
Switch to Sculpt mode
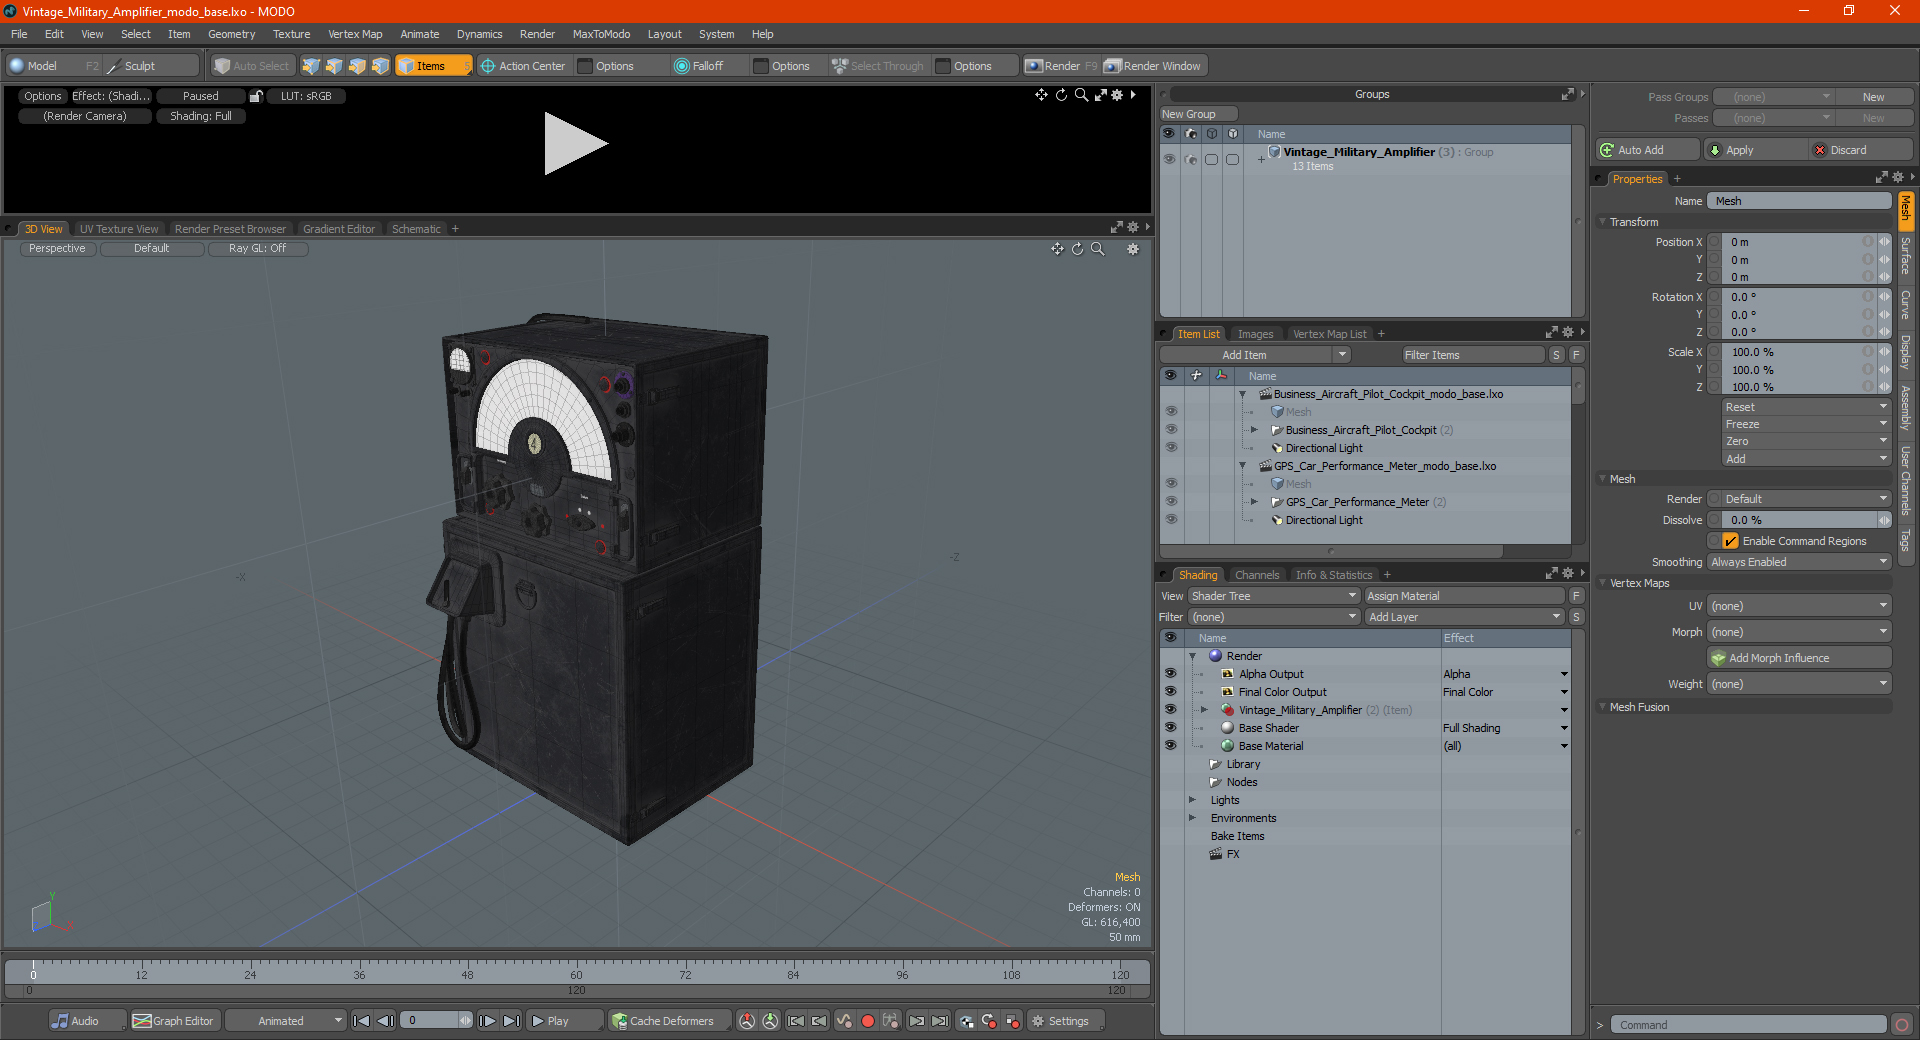[151, 66]
